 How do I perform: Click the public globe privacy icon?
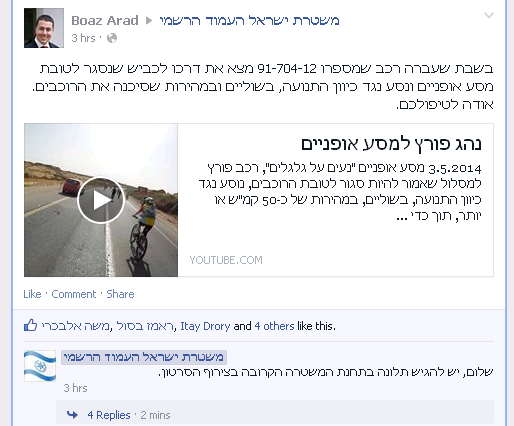coord(112,38)
